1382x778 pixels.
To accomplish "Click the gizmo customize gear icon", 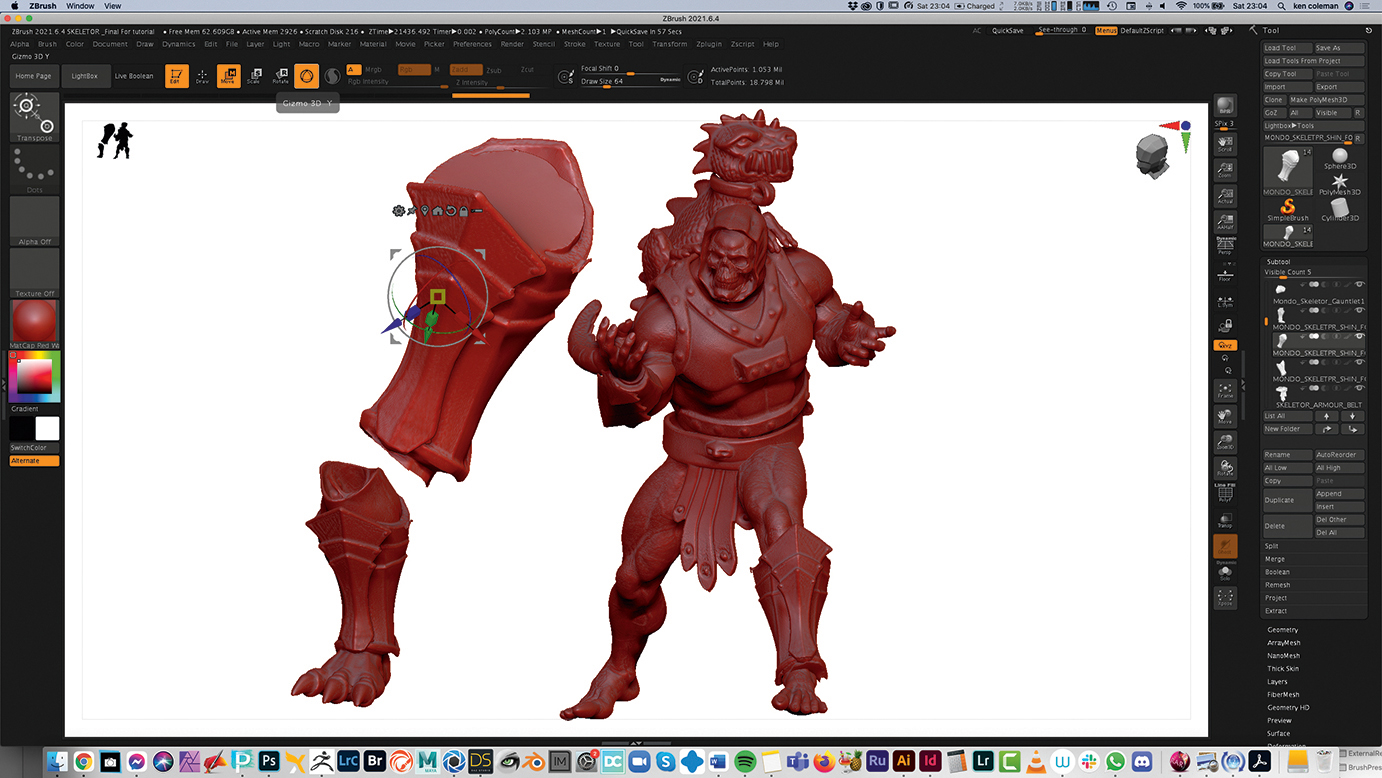I will coord(399,211).
